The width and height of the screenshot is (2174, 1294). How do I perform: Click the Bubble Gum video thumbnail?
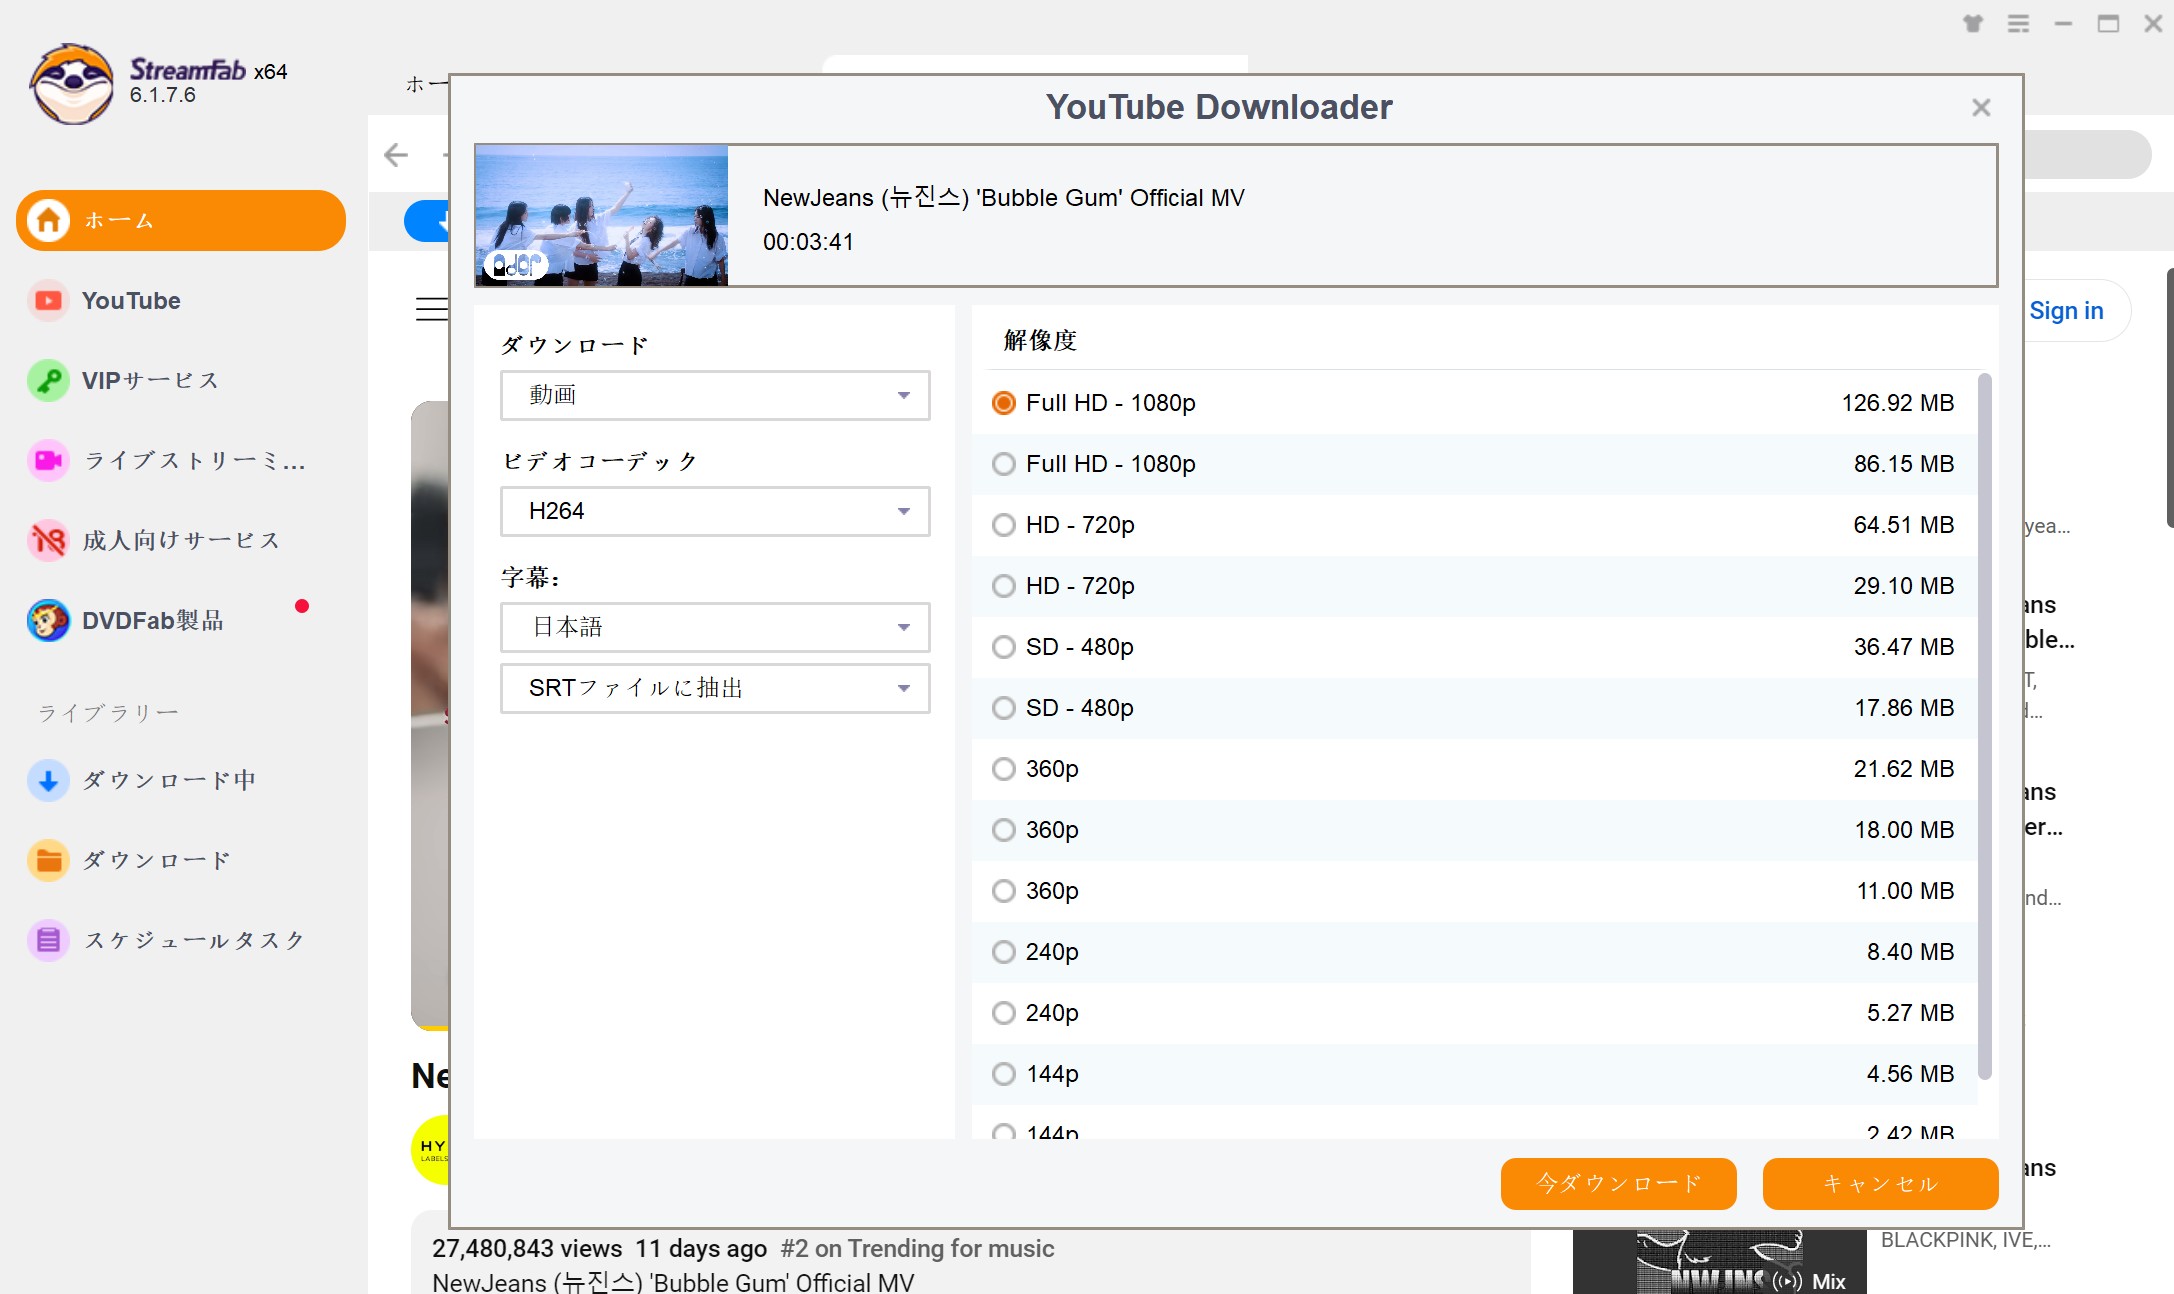[601, 215]
